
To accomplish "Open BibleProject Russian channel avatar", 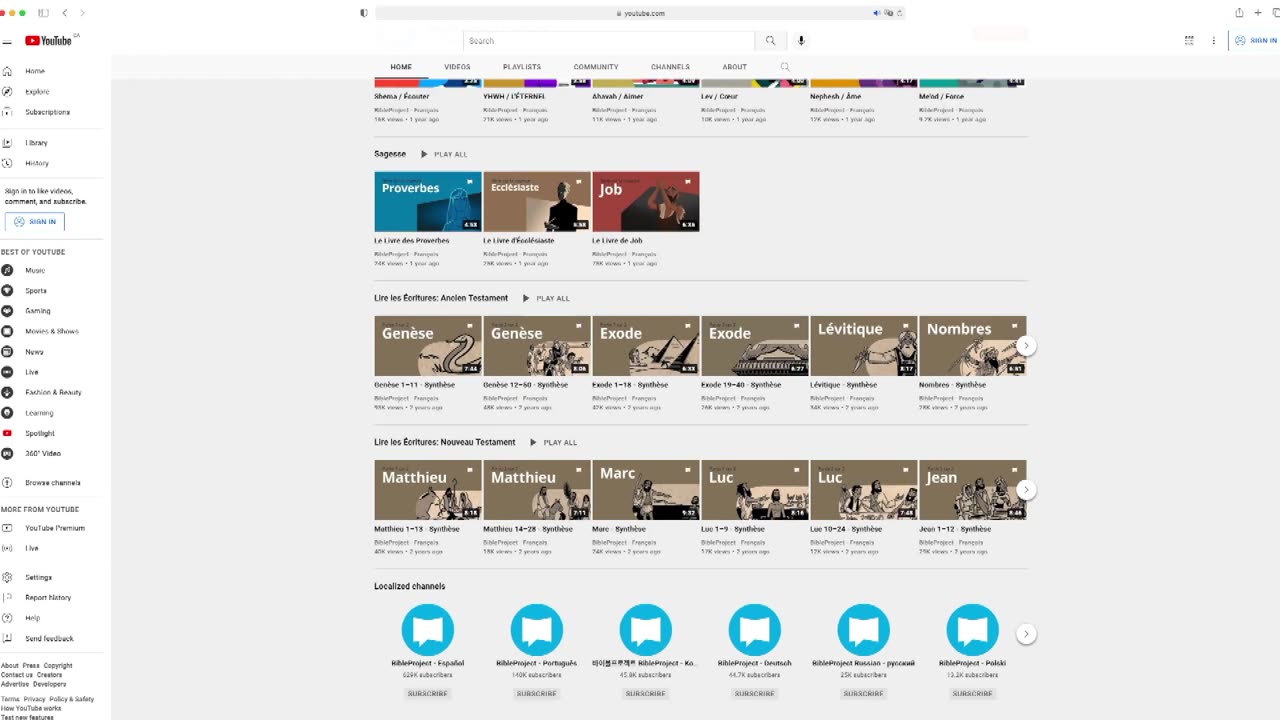I will (863, 630).
